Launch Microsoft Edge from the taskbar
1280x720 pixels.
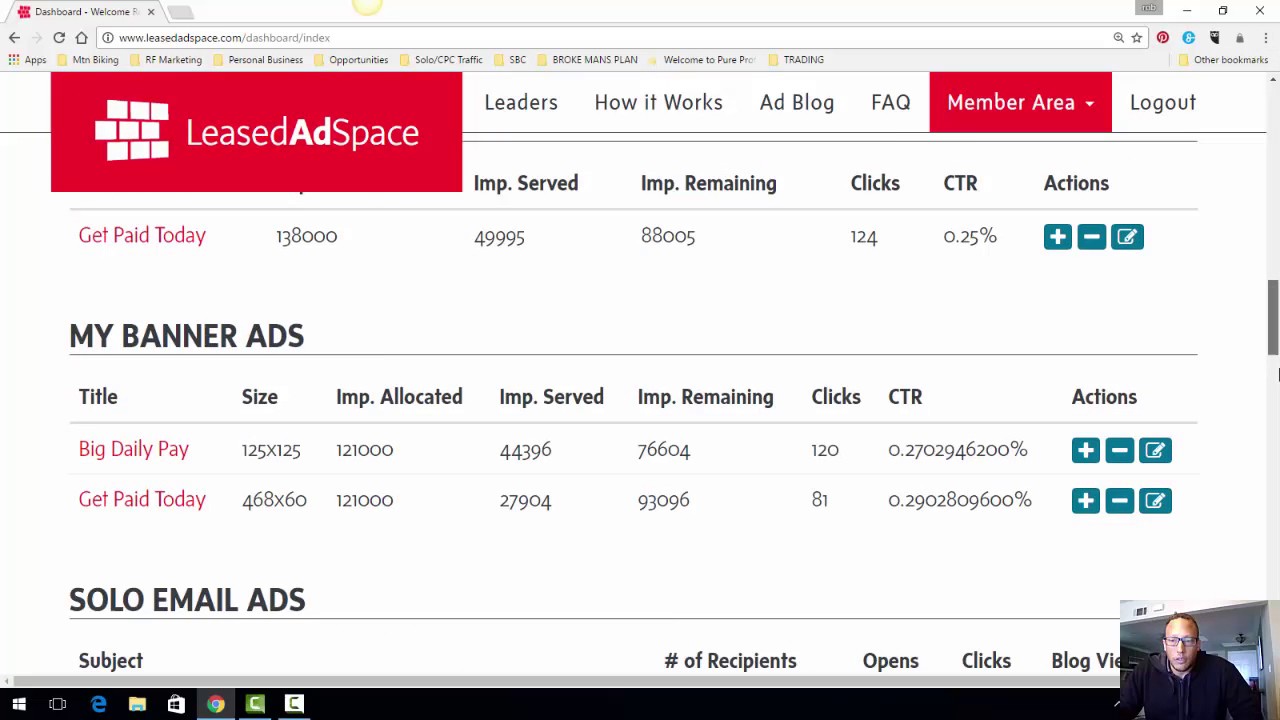[98, 704]
